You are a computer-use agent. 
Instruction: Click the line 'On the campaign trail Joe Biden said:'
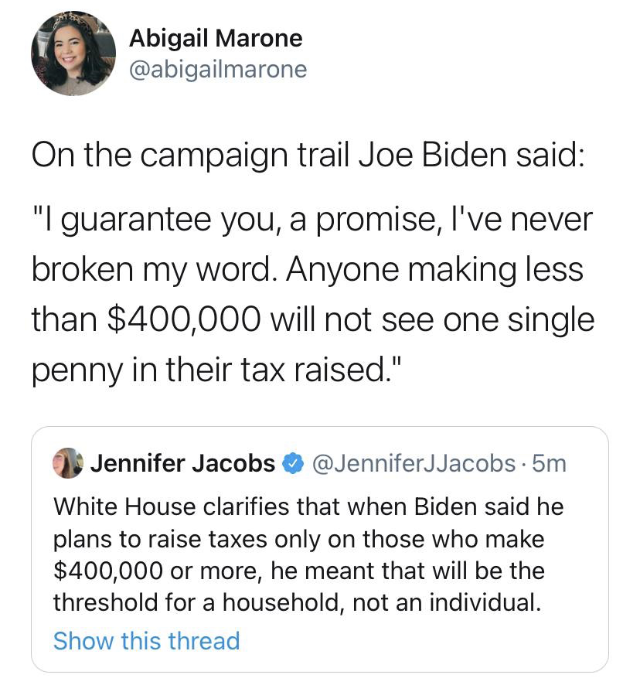click(x=308, y=156)
